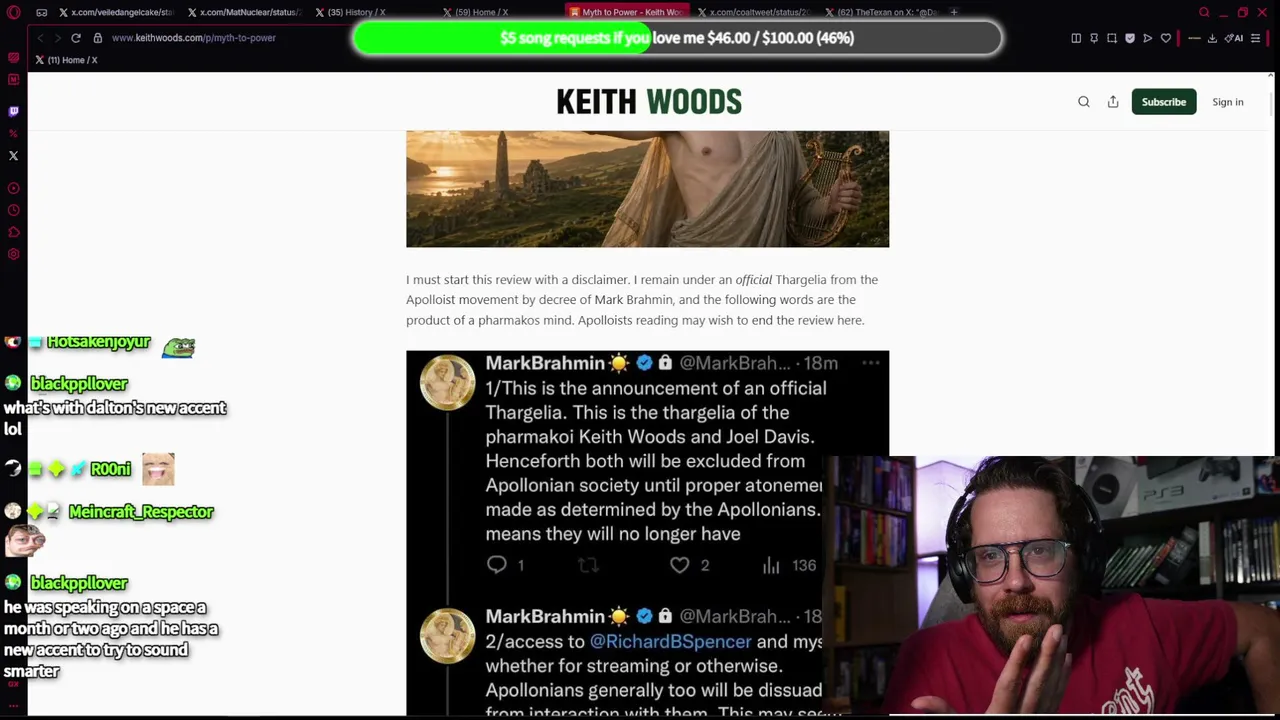This screenshot has height=720, width=1280.
Task: Open MarkBrahmin avatar on second tweet
Action: [x=447, y=636]
